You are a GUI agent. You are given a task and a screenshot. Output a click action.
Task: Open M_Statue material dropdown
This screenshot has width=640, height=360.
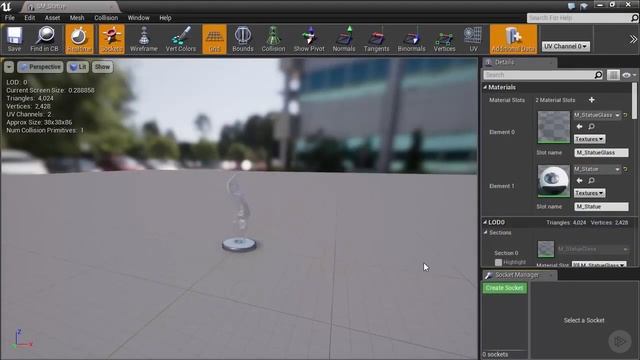click(597, 169)
